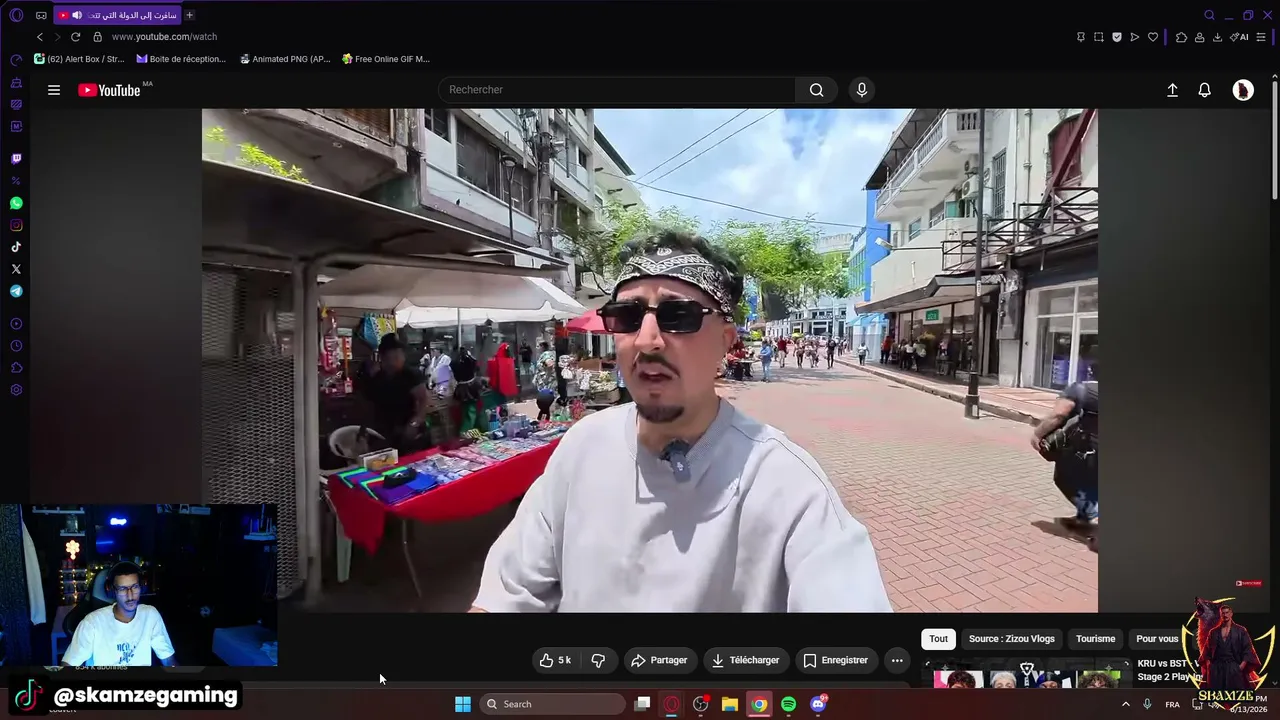The image size is (1280, 720).
Task: Open the YouTube account avatar menu
Action: (1243, 90)
